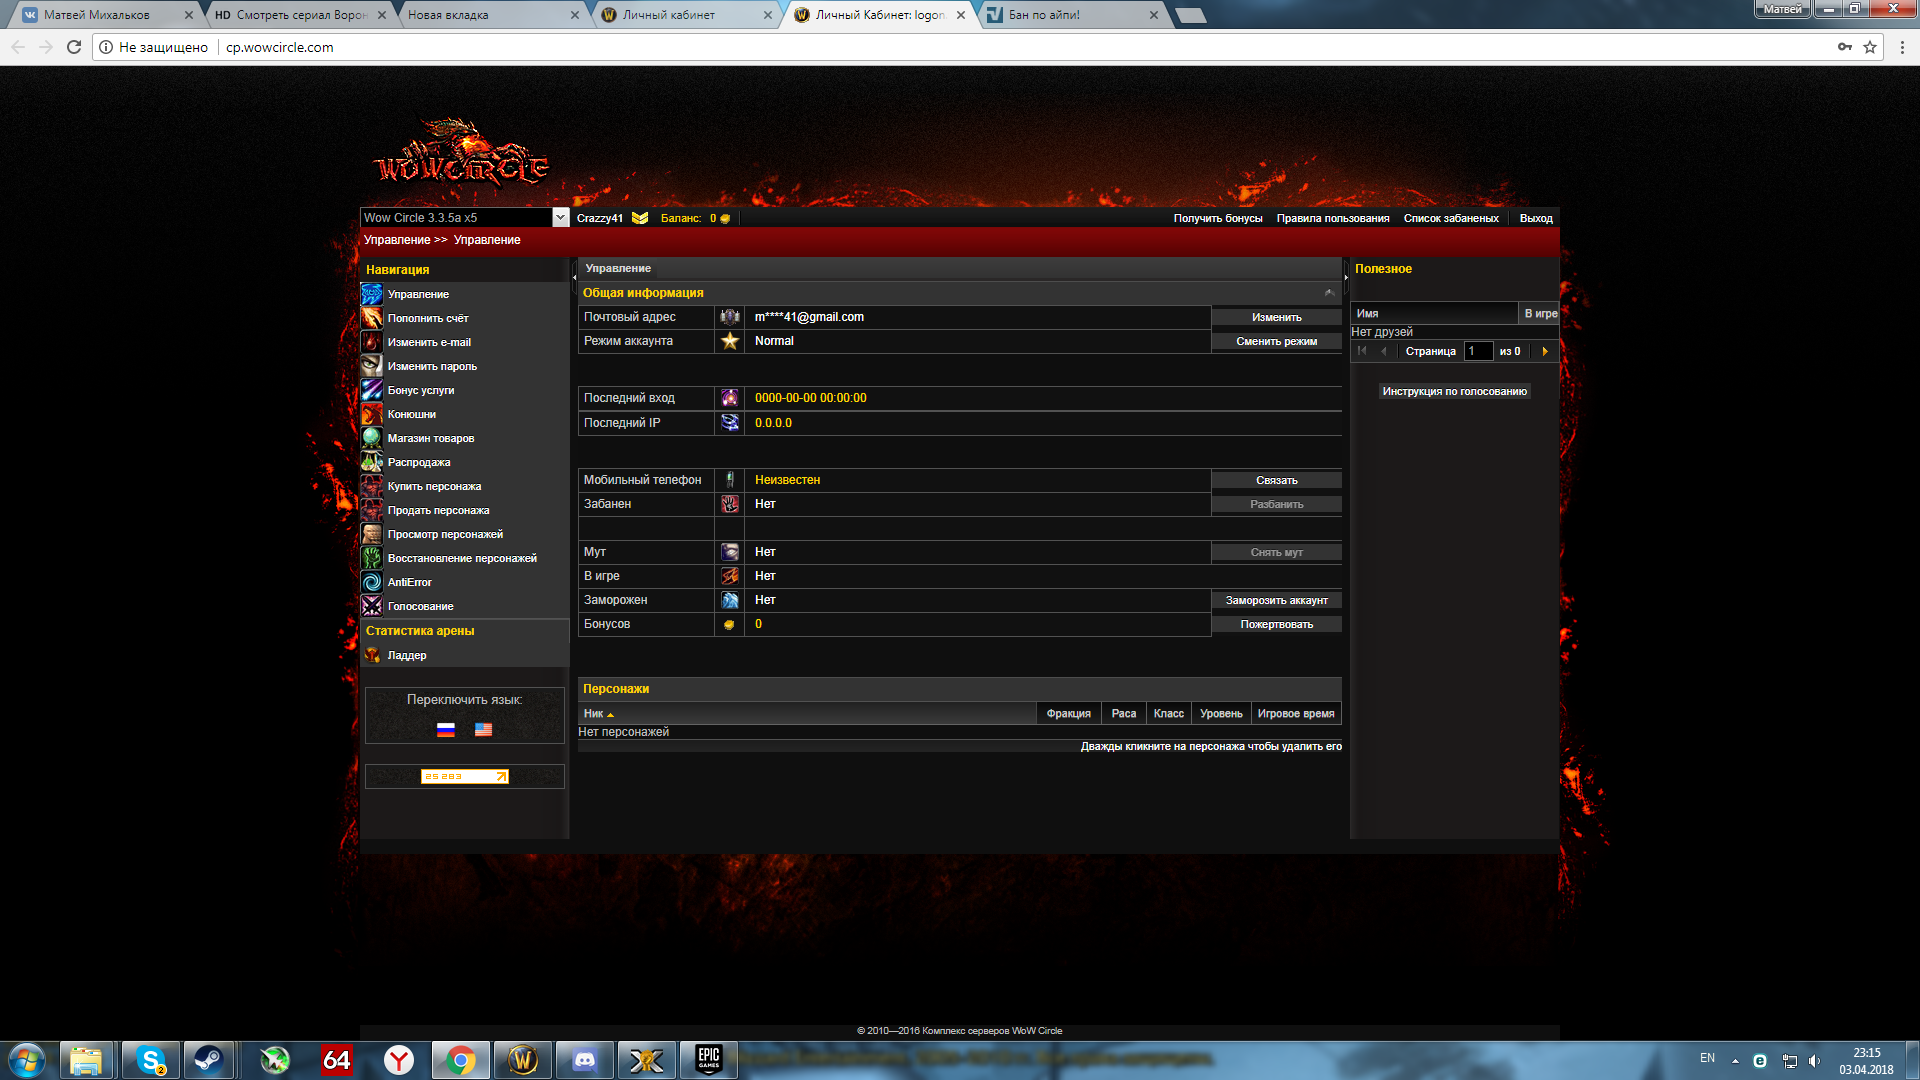Open the Discord app from the taskbar
1920x1080 pixels.
tap(584, 1060)
